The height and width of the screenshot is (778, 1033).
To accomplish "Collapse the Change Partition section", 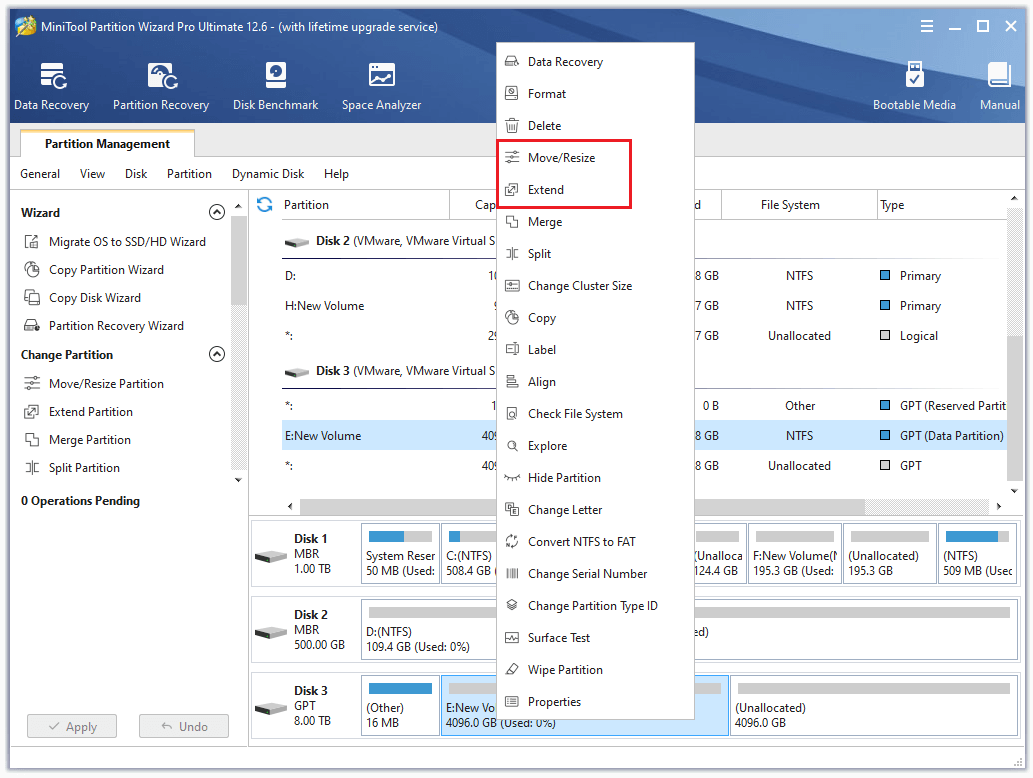I will (217, 354).
